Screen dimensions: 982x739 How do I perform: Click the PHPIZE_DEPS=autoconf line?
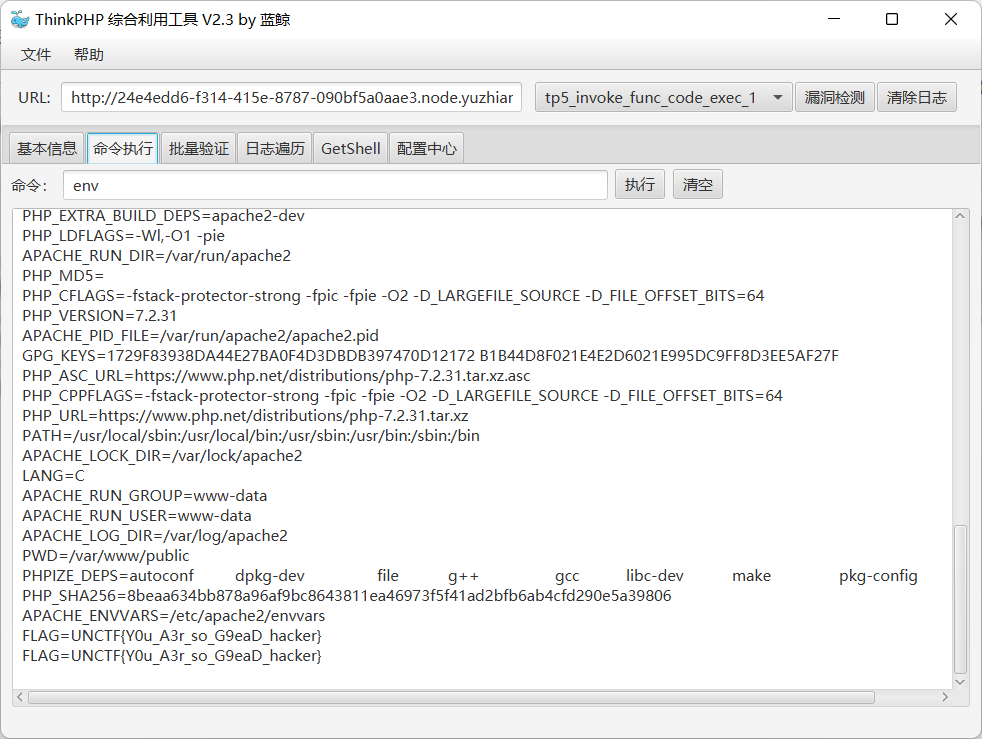pos(470,576)
